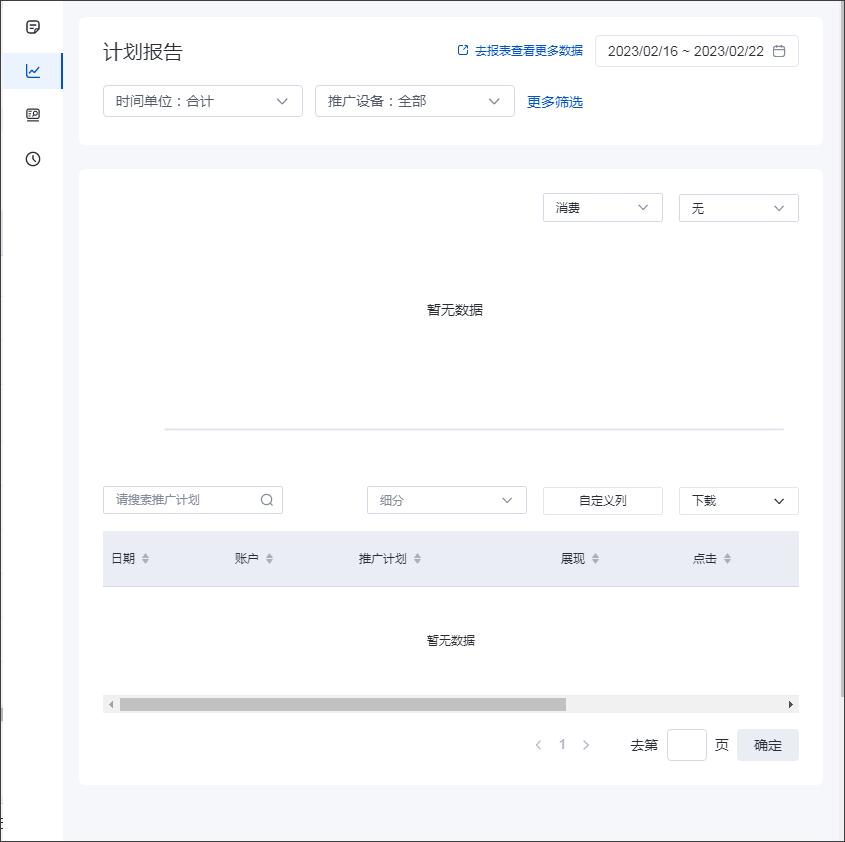Viewport: 845px width, 842px height.
Task: Open the 下载 download menu
Action: click(738, 500)
